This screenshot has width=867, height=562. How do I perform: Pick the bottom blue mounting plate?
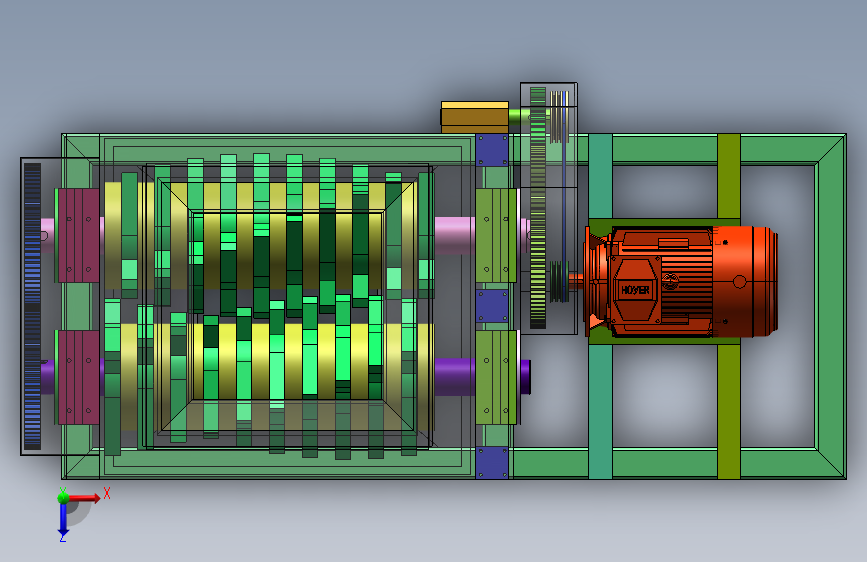tap(492, 463)
